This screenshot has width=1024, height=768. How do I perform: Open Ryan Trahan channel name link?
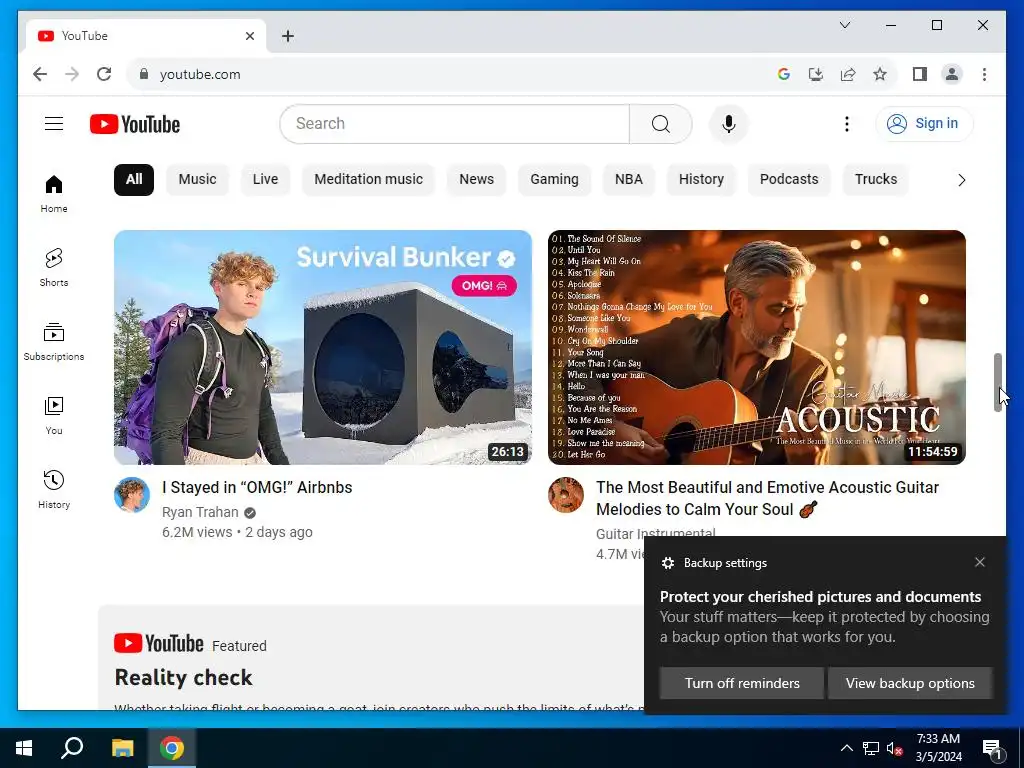(200, 512)
